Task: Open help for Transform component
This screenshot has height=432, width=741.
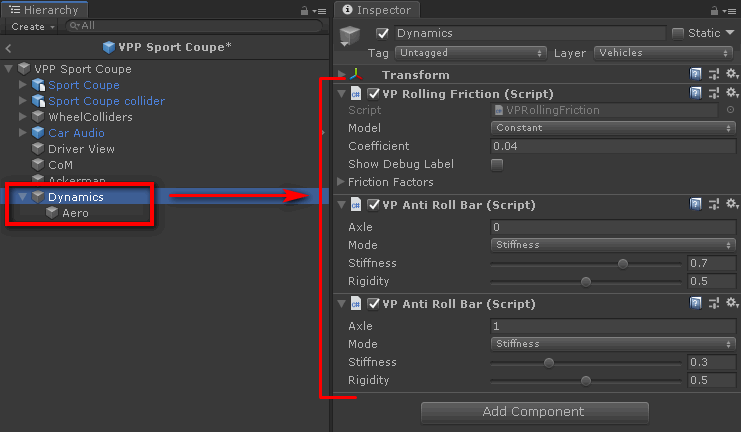Action: tap(695, 74)
